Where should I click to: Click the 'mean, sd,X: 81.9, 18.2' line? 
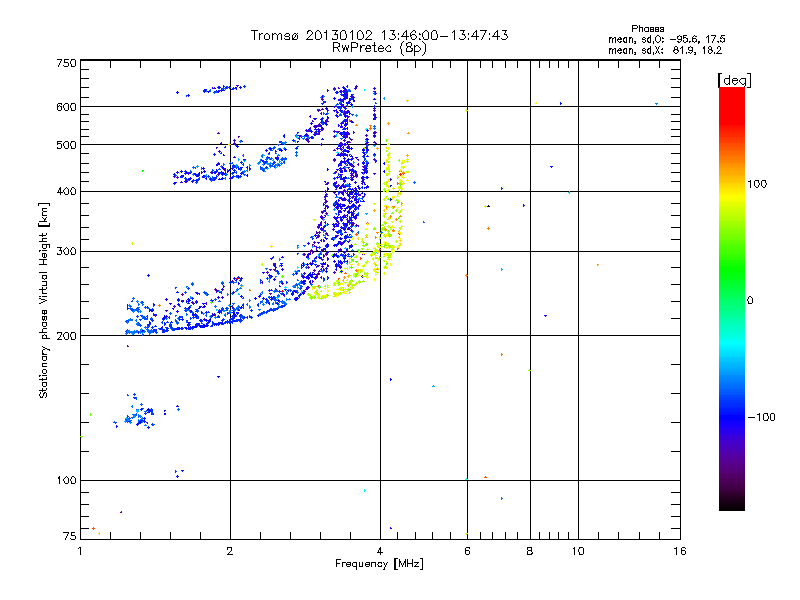(665, 50)
